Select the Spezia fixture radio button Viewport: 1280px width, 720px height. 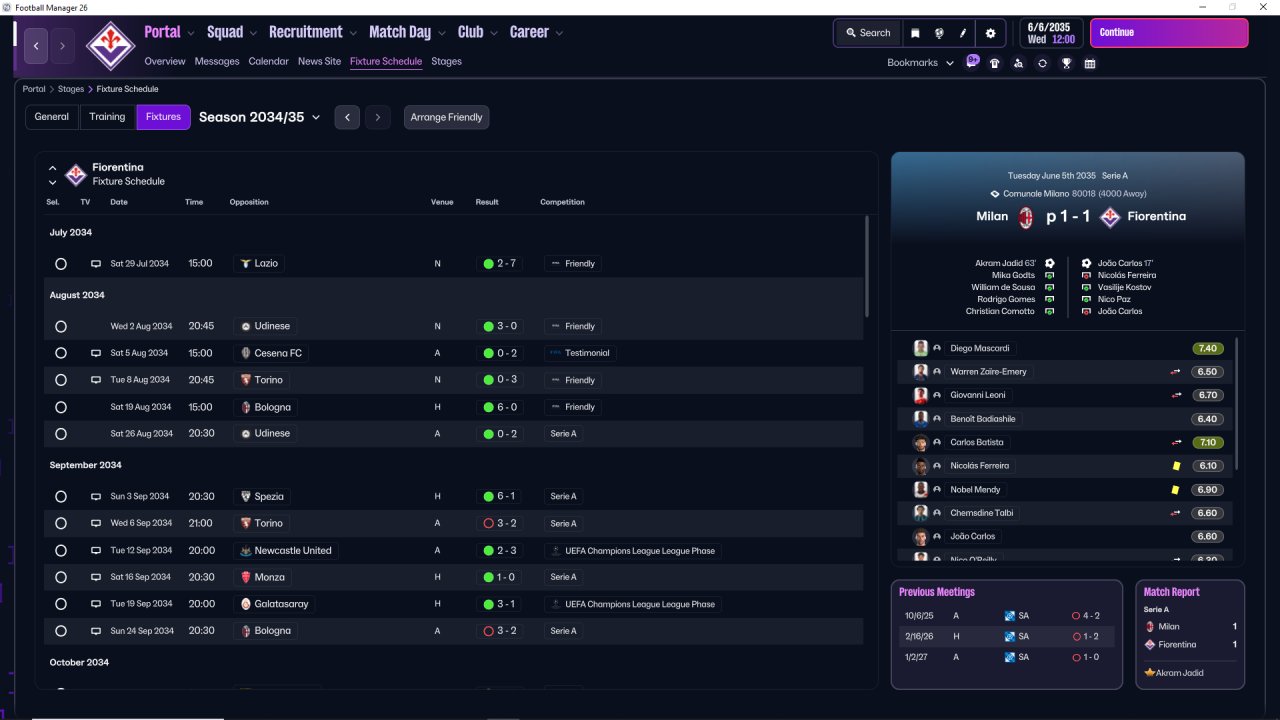click(x=61, y=497)
